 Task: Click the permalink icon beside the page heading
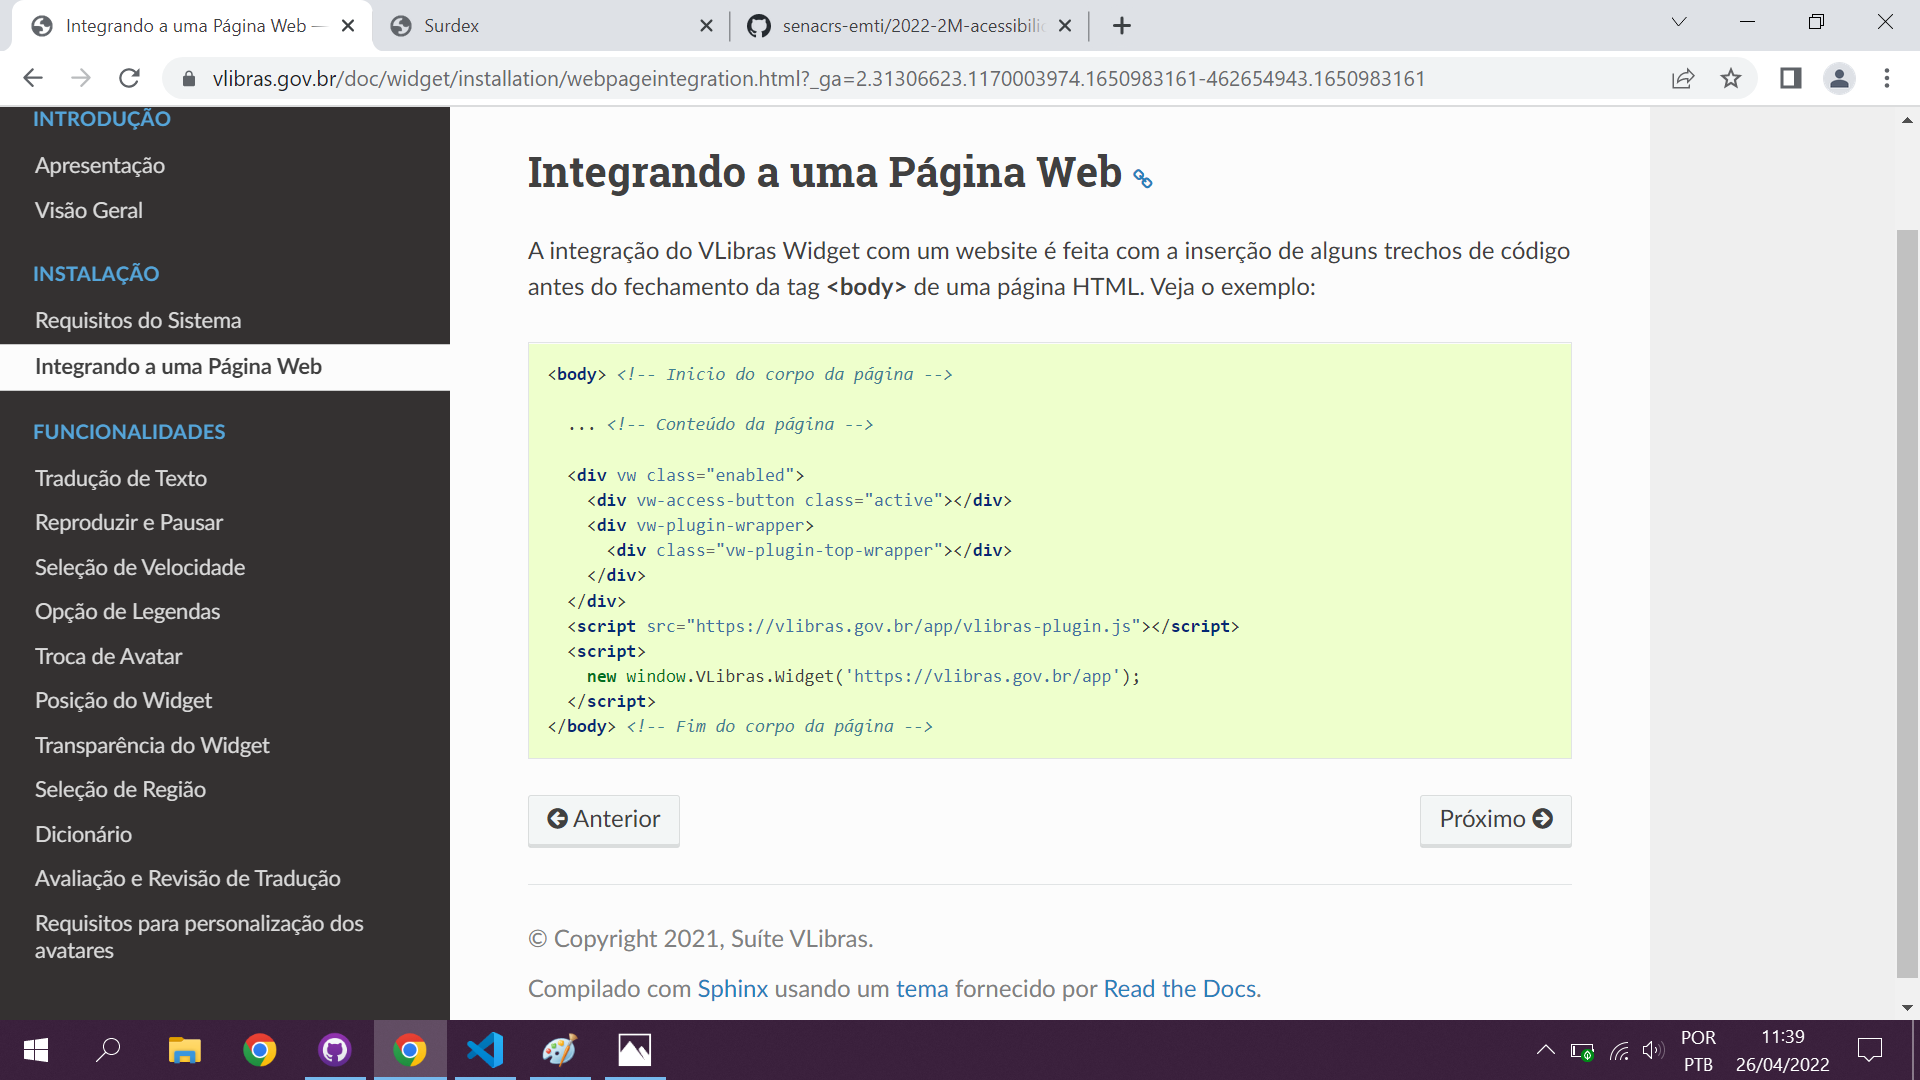pyautogui.click(x=1142, y=179)
